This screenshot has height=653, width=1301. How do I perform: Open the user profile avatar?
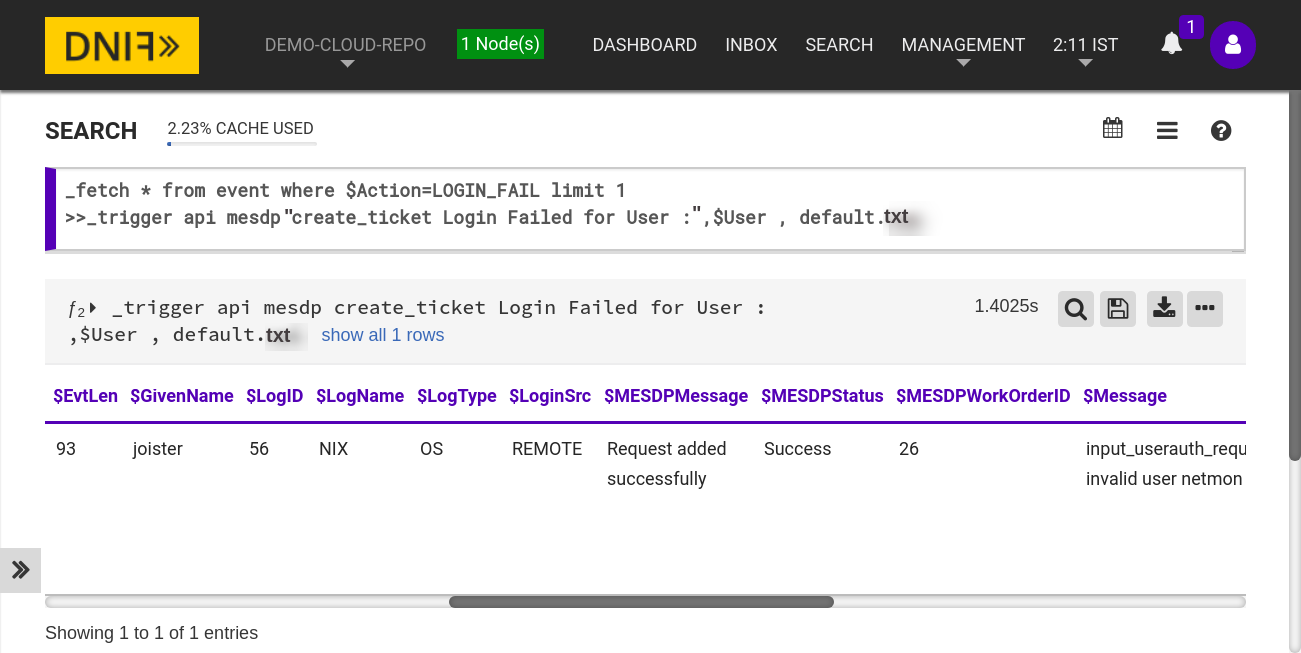(1233, 45)
